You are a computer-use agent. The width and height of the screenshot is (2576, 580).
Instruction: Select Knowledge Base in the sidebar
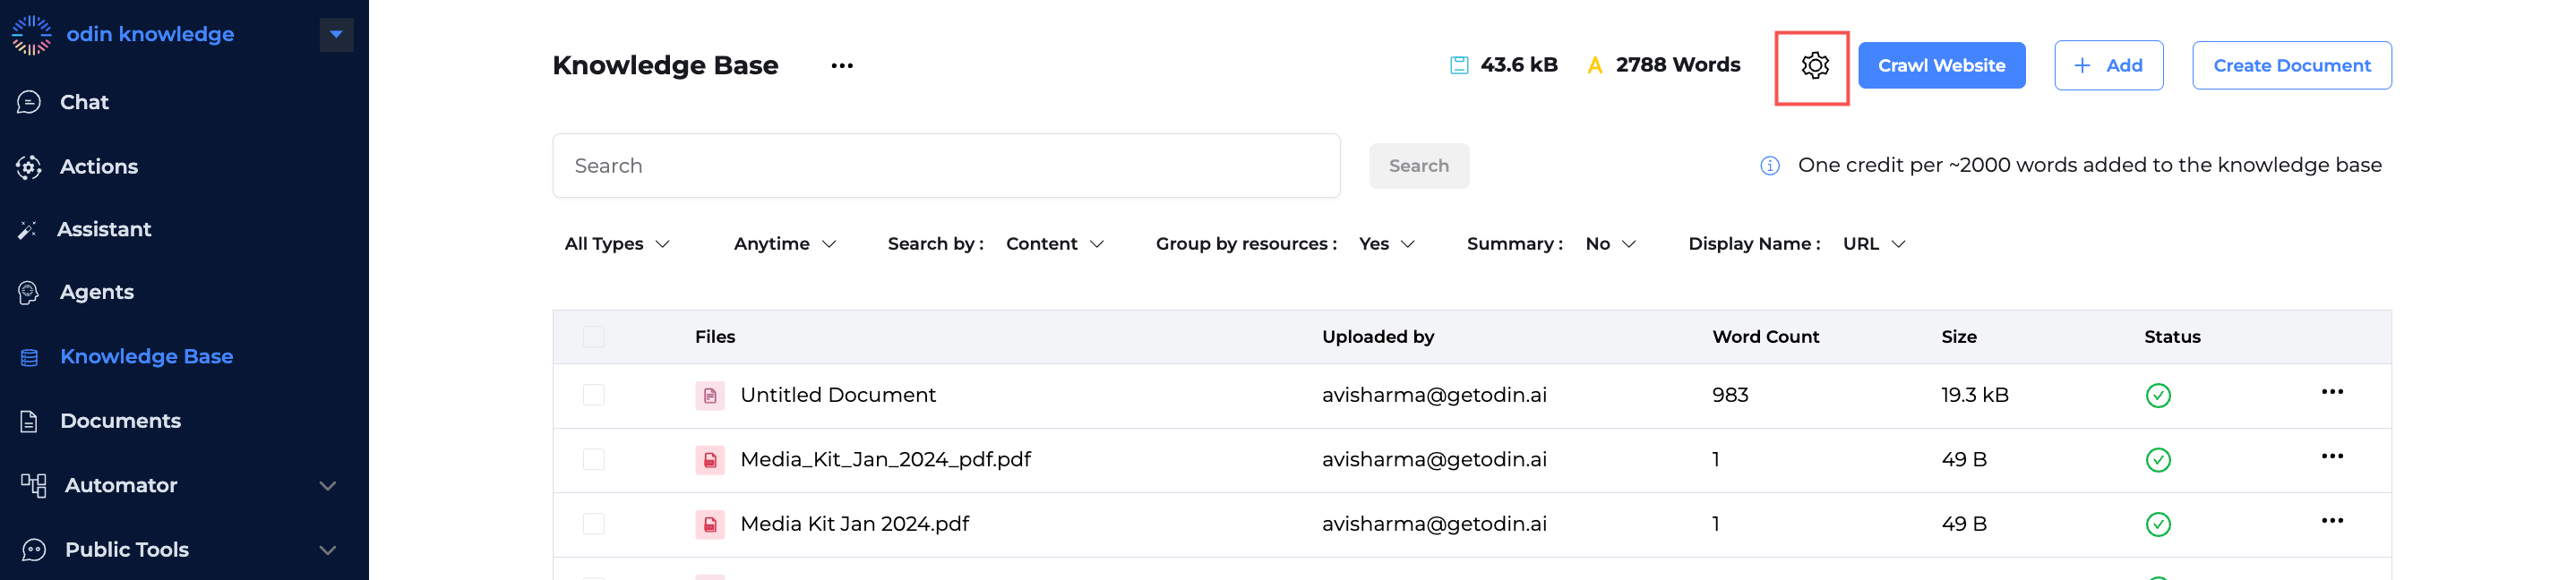tap(146, 357)
